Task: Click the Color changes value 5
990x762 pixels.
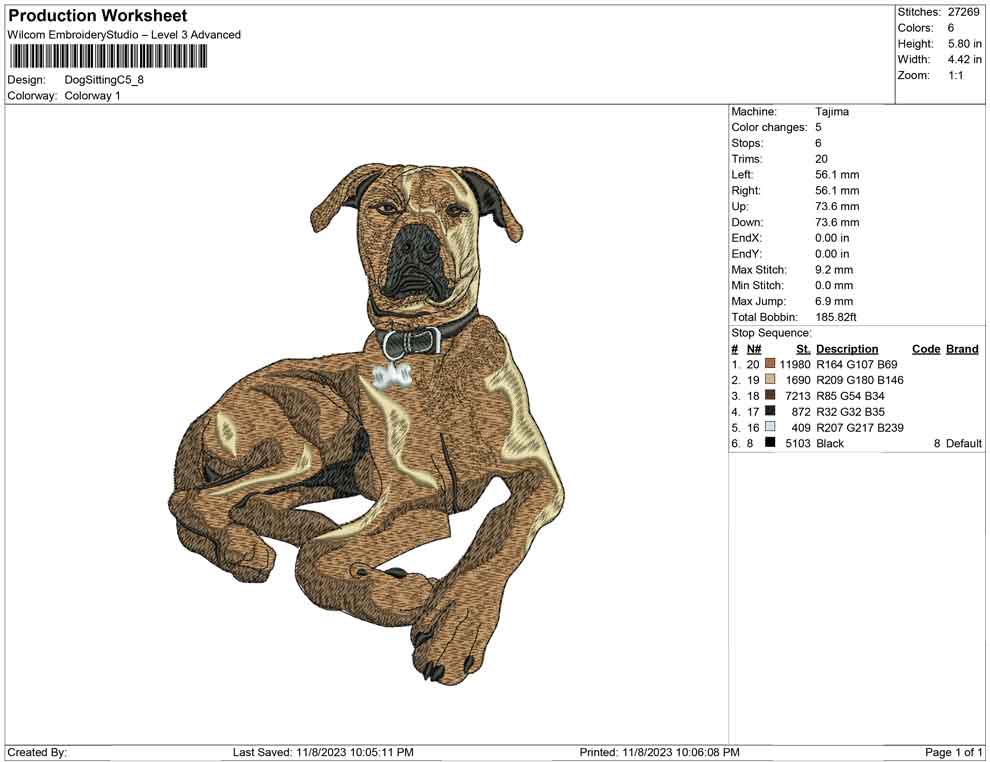Action: (818, 128)
